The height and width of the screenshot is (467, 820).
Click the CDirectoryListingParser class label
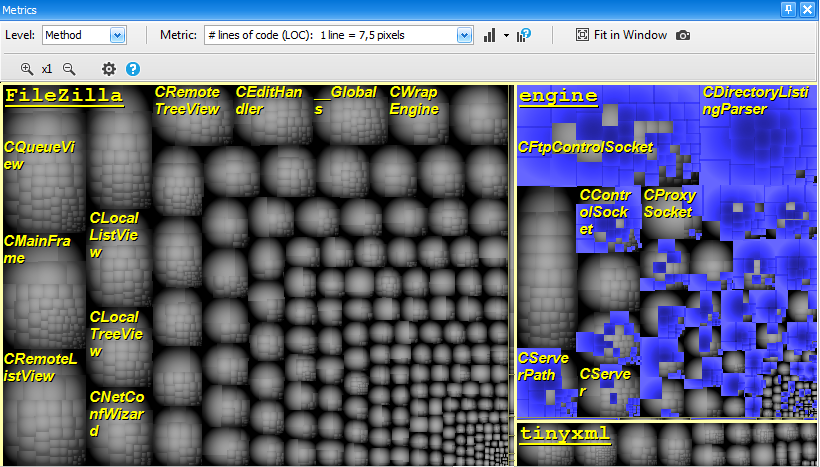[x=756, y=100]
